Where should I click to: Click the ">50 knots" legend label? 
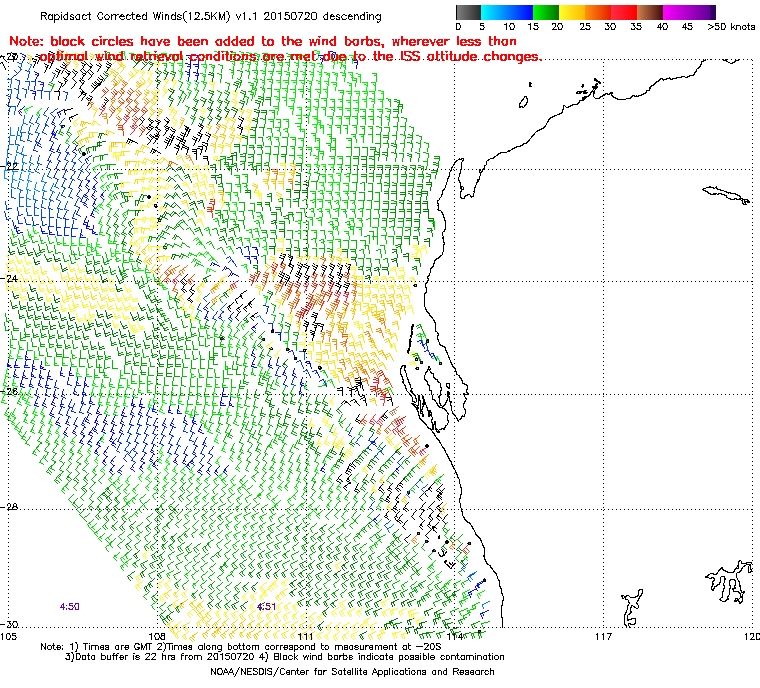[731, 27]
